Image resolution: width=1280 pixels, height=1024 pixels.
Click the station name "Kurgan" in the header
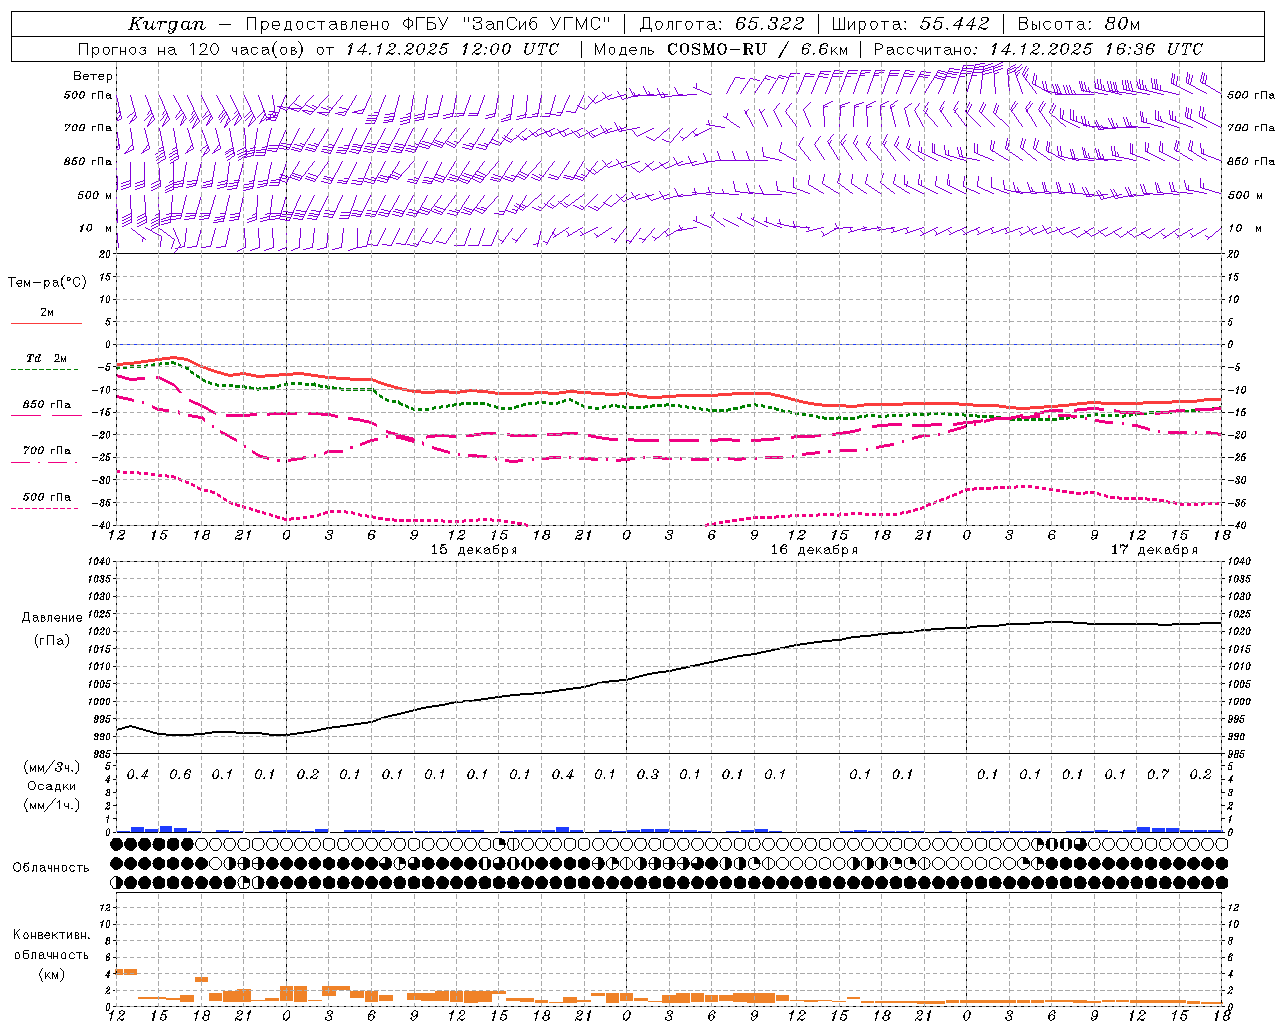coord(167,24)
